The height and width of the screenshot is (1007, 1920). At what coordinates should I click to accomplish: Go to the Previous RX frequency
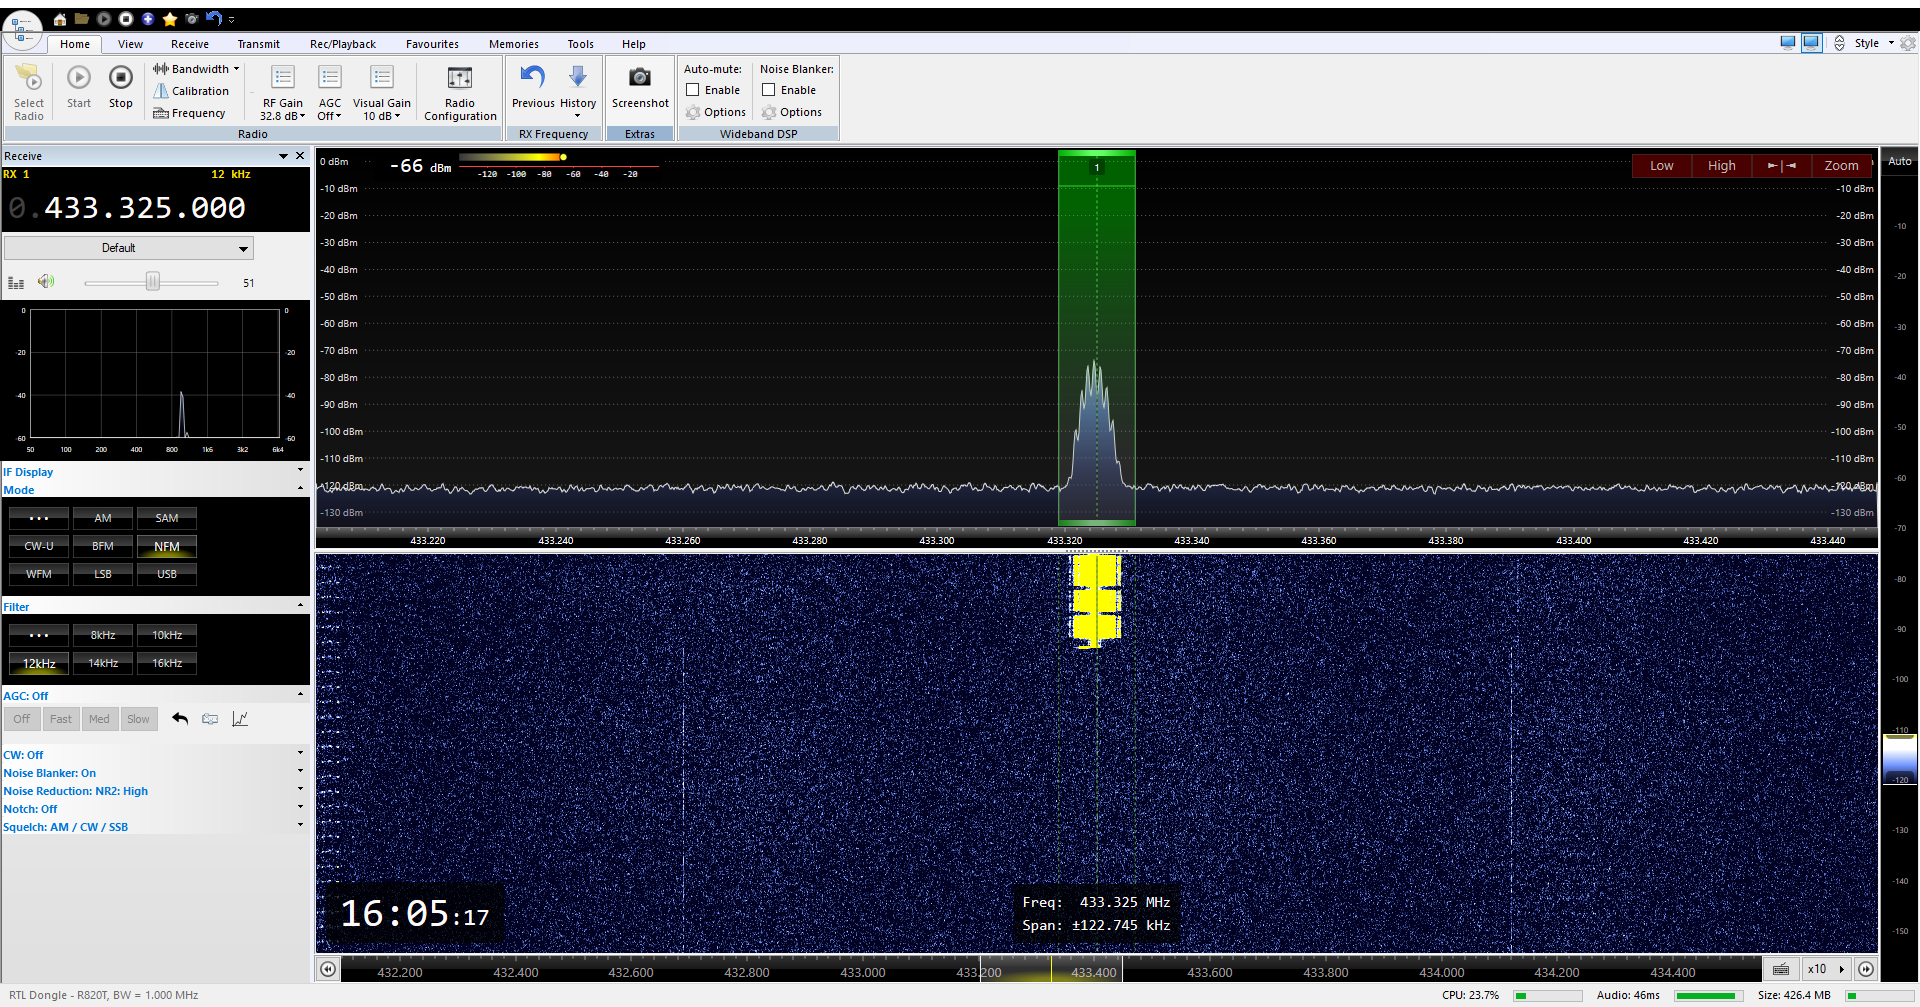click(x=532, y=78)
